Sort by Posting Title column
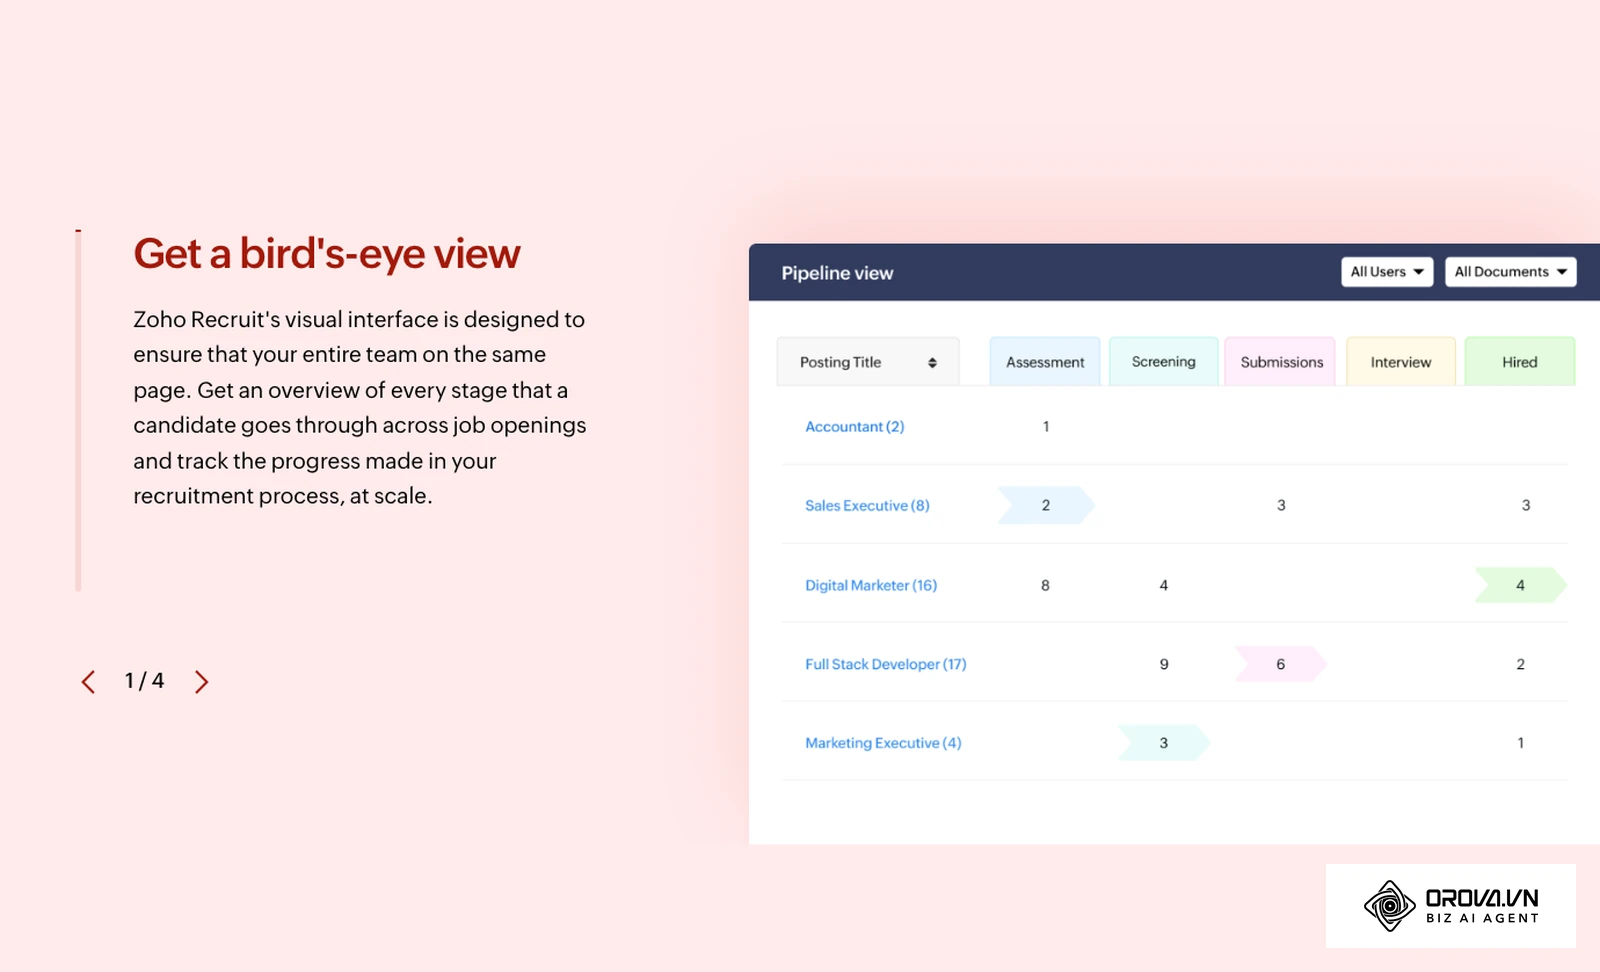This screenshot has height=972, width=1600. click(x=868, y=362)
